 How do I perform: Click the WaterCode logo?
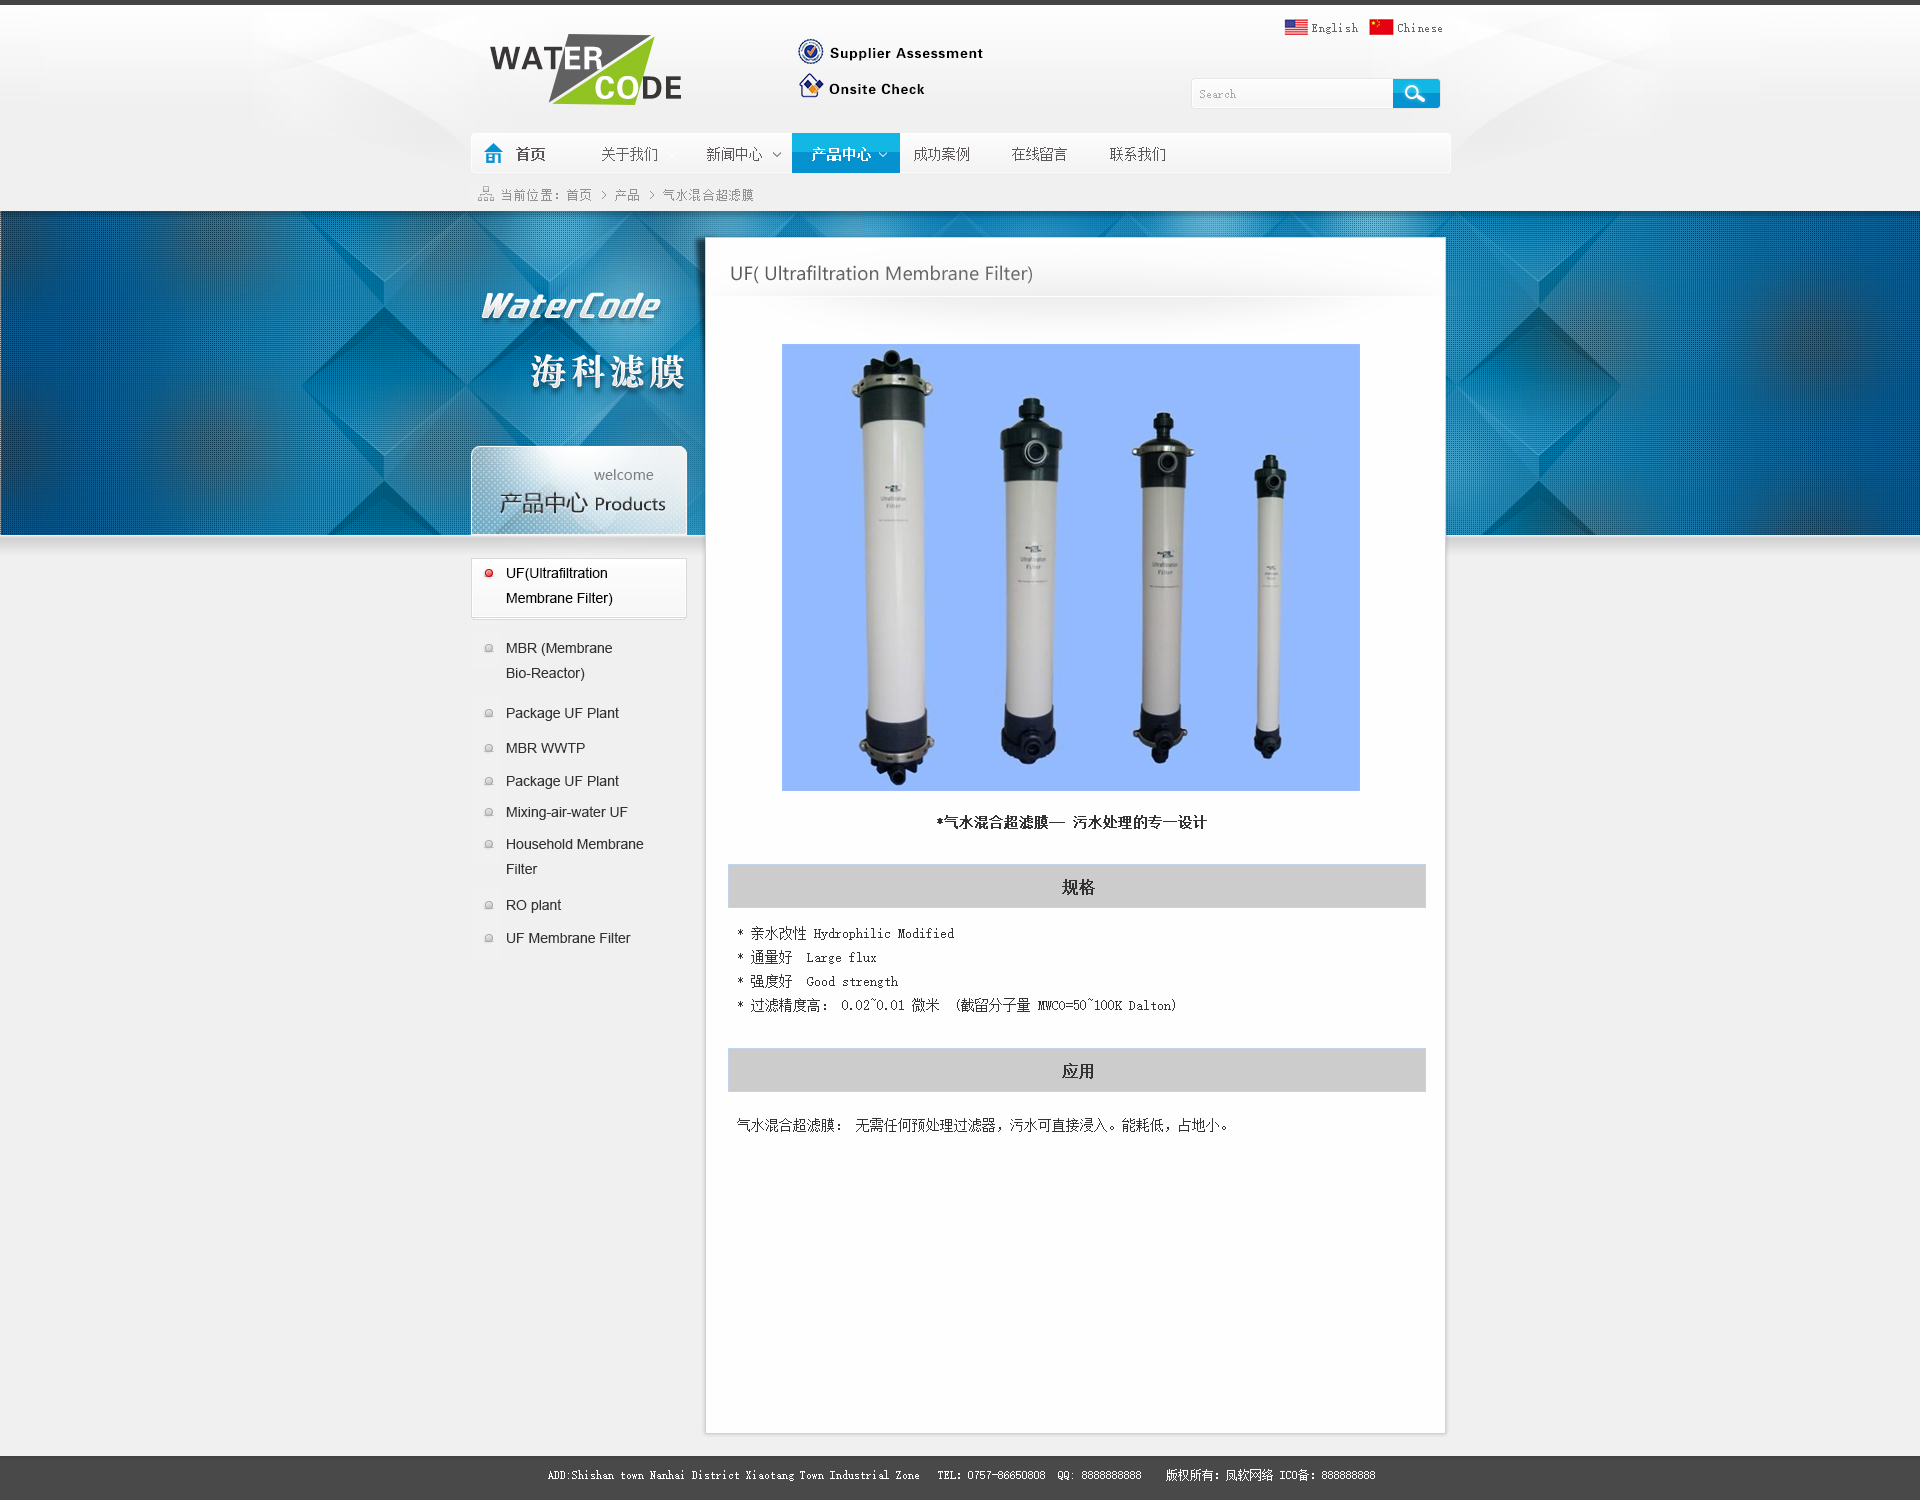coord(586,70)
